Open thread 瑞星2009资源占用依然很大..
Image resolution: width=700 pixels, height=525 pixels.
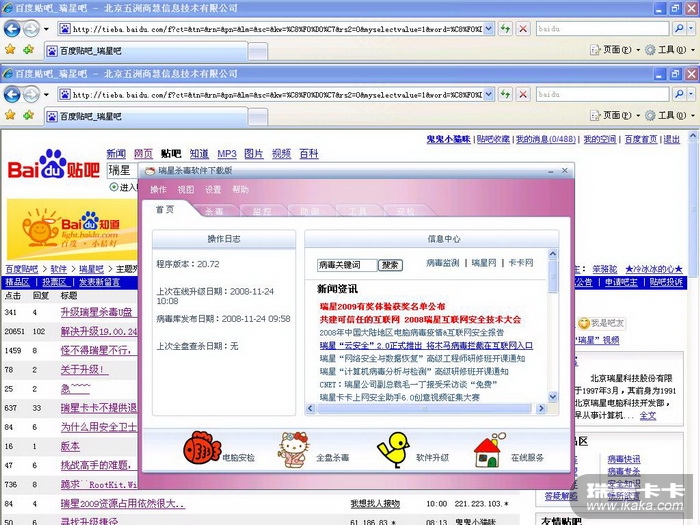click(x=123, y=504)
